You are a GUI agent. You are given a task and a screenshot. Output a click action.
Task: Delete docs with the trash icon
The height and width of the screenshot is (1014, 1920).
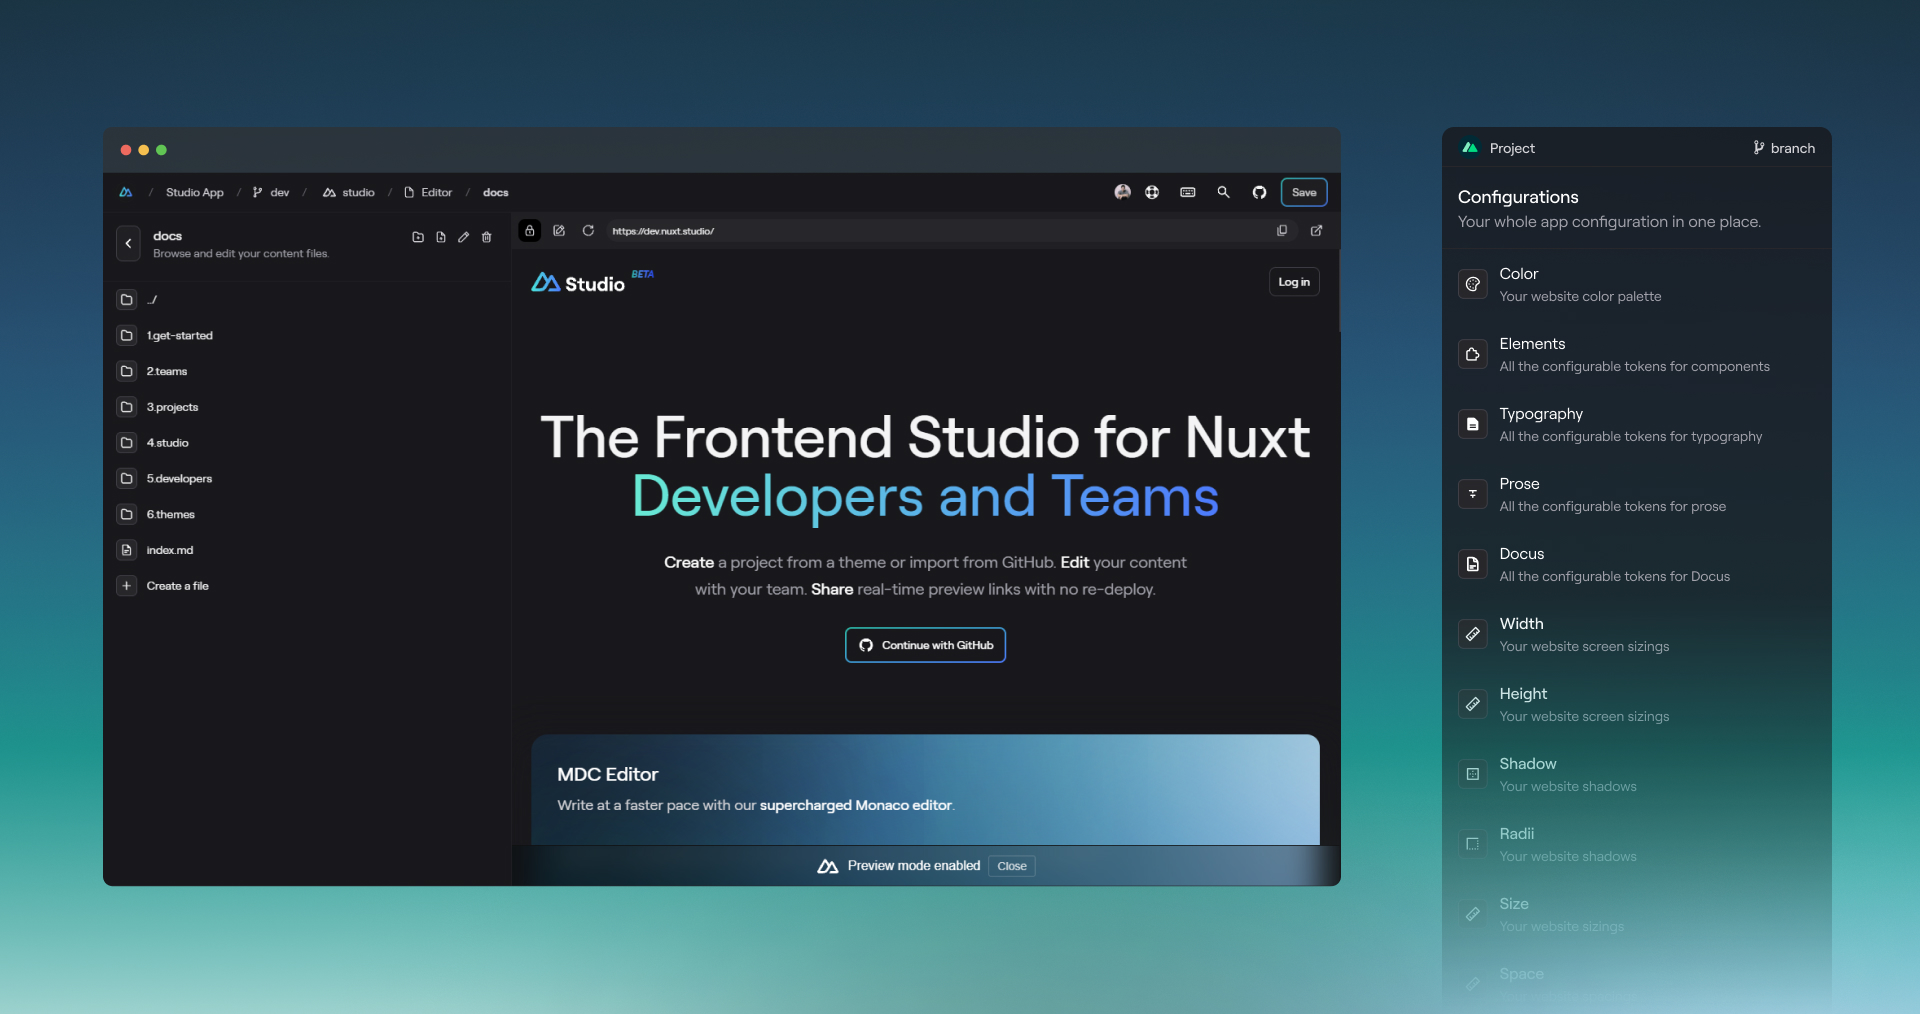[x=487, y=237]
